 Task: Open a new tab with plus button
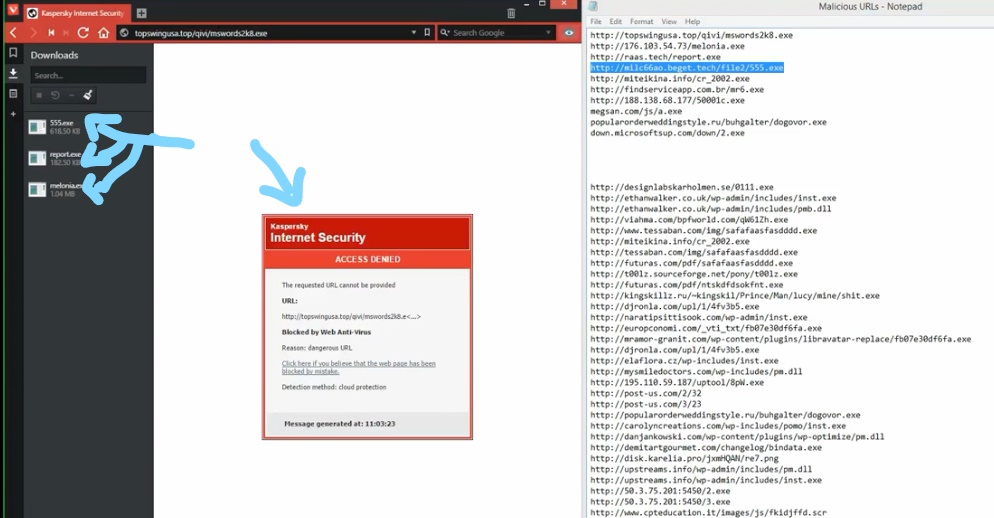(141, 13)
